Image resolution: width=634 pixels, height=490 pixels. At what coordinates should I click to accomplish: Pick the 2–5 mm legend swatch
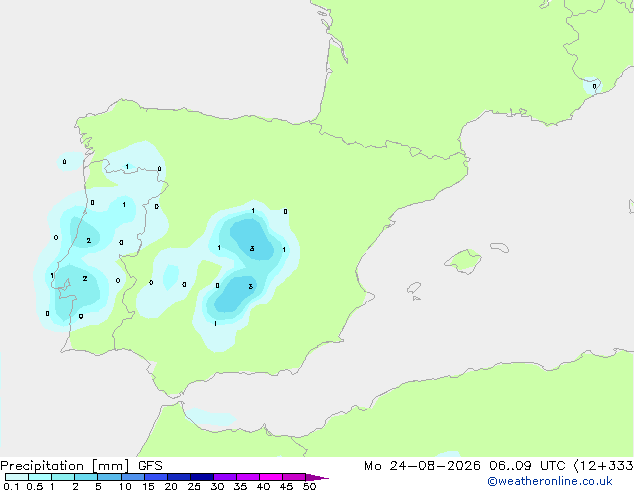click(86, 477)
